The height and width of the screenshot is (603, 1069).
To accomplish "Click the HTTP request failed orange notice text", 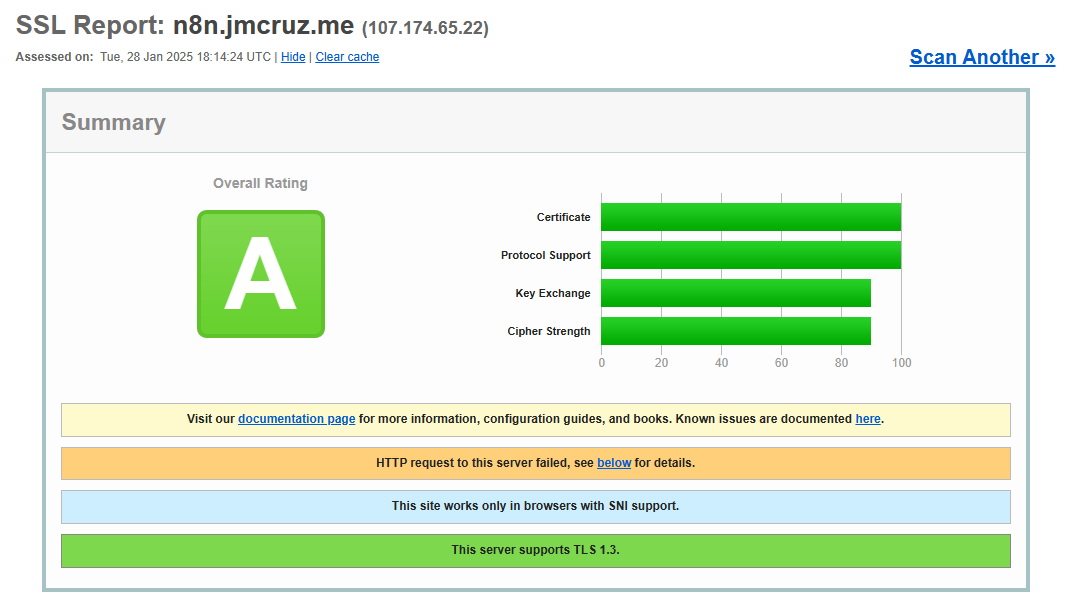I will coord(536,462).
